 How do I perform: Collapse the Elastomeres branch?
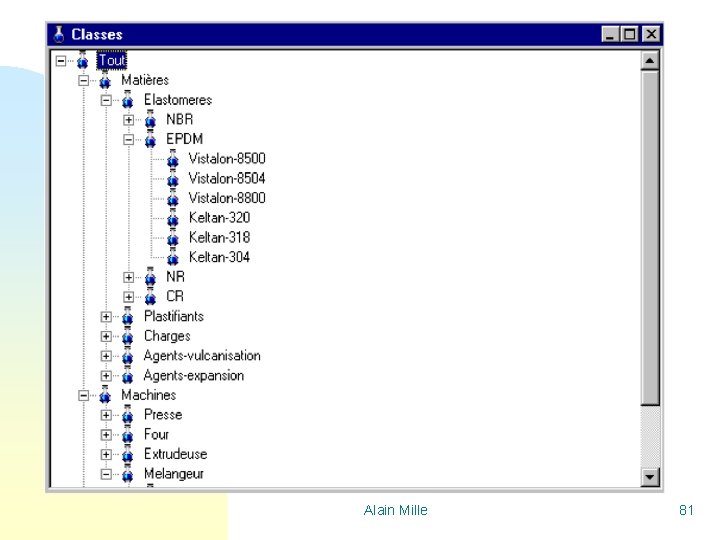106,101
